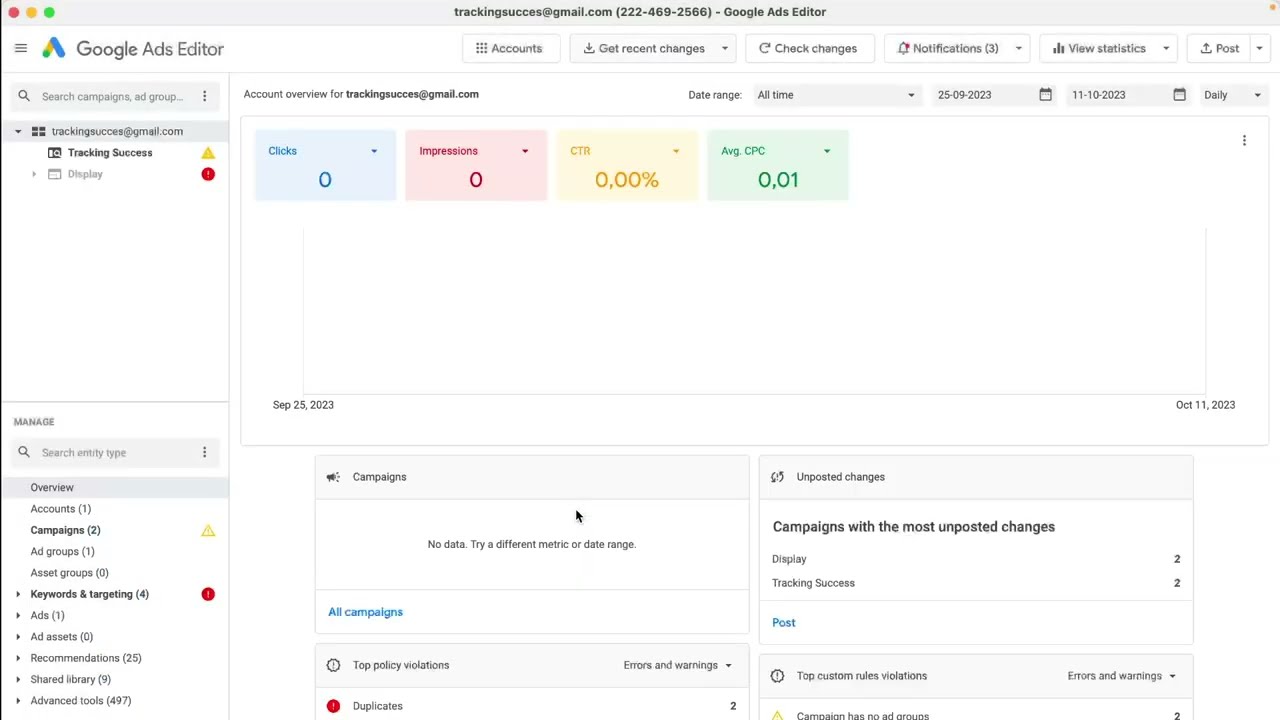
Task: Click red error icon beside Duplicates
Action: pos(333,706)
